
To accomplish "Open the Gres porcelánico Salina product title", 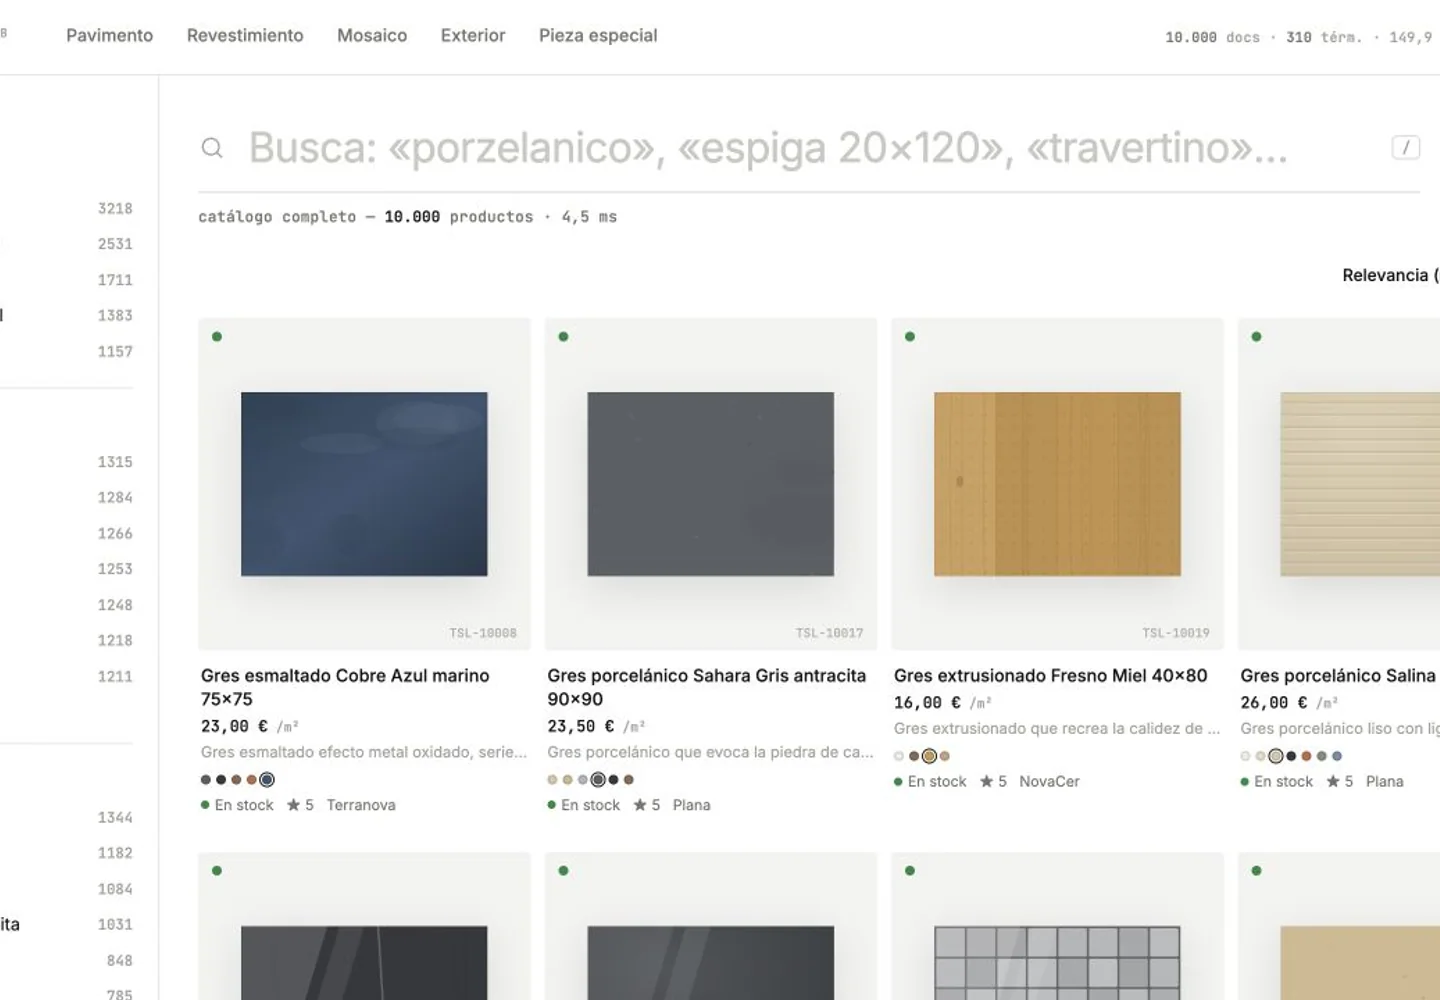I will pyautogui.click(x=1338, y=676).
